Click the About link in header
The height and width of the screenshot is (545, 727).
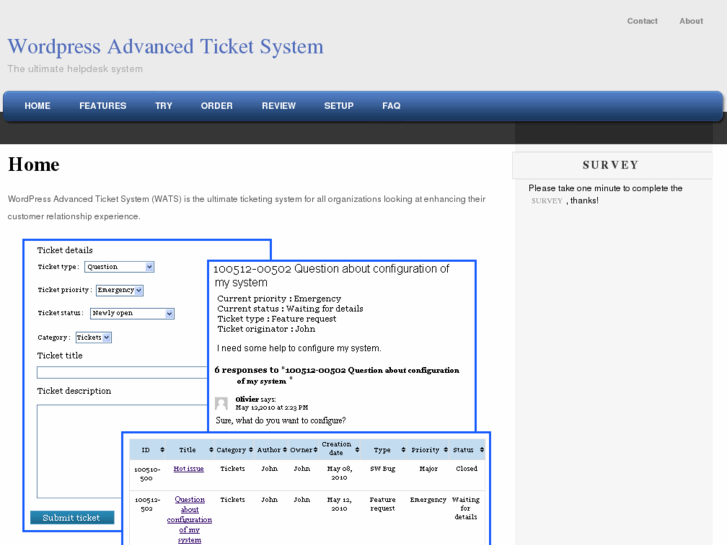coord(691,21)
